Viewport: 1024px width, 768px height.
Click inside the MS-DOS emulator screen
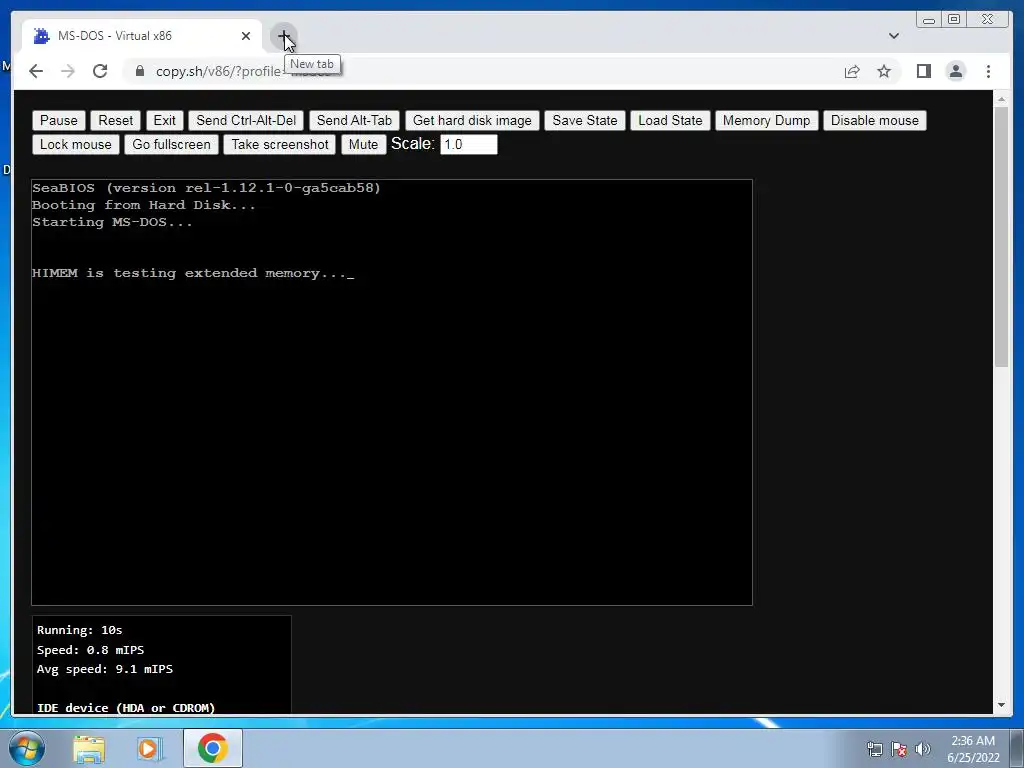[x=392, y=392]
